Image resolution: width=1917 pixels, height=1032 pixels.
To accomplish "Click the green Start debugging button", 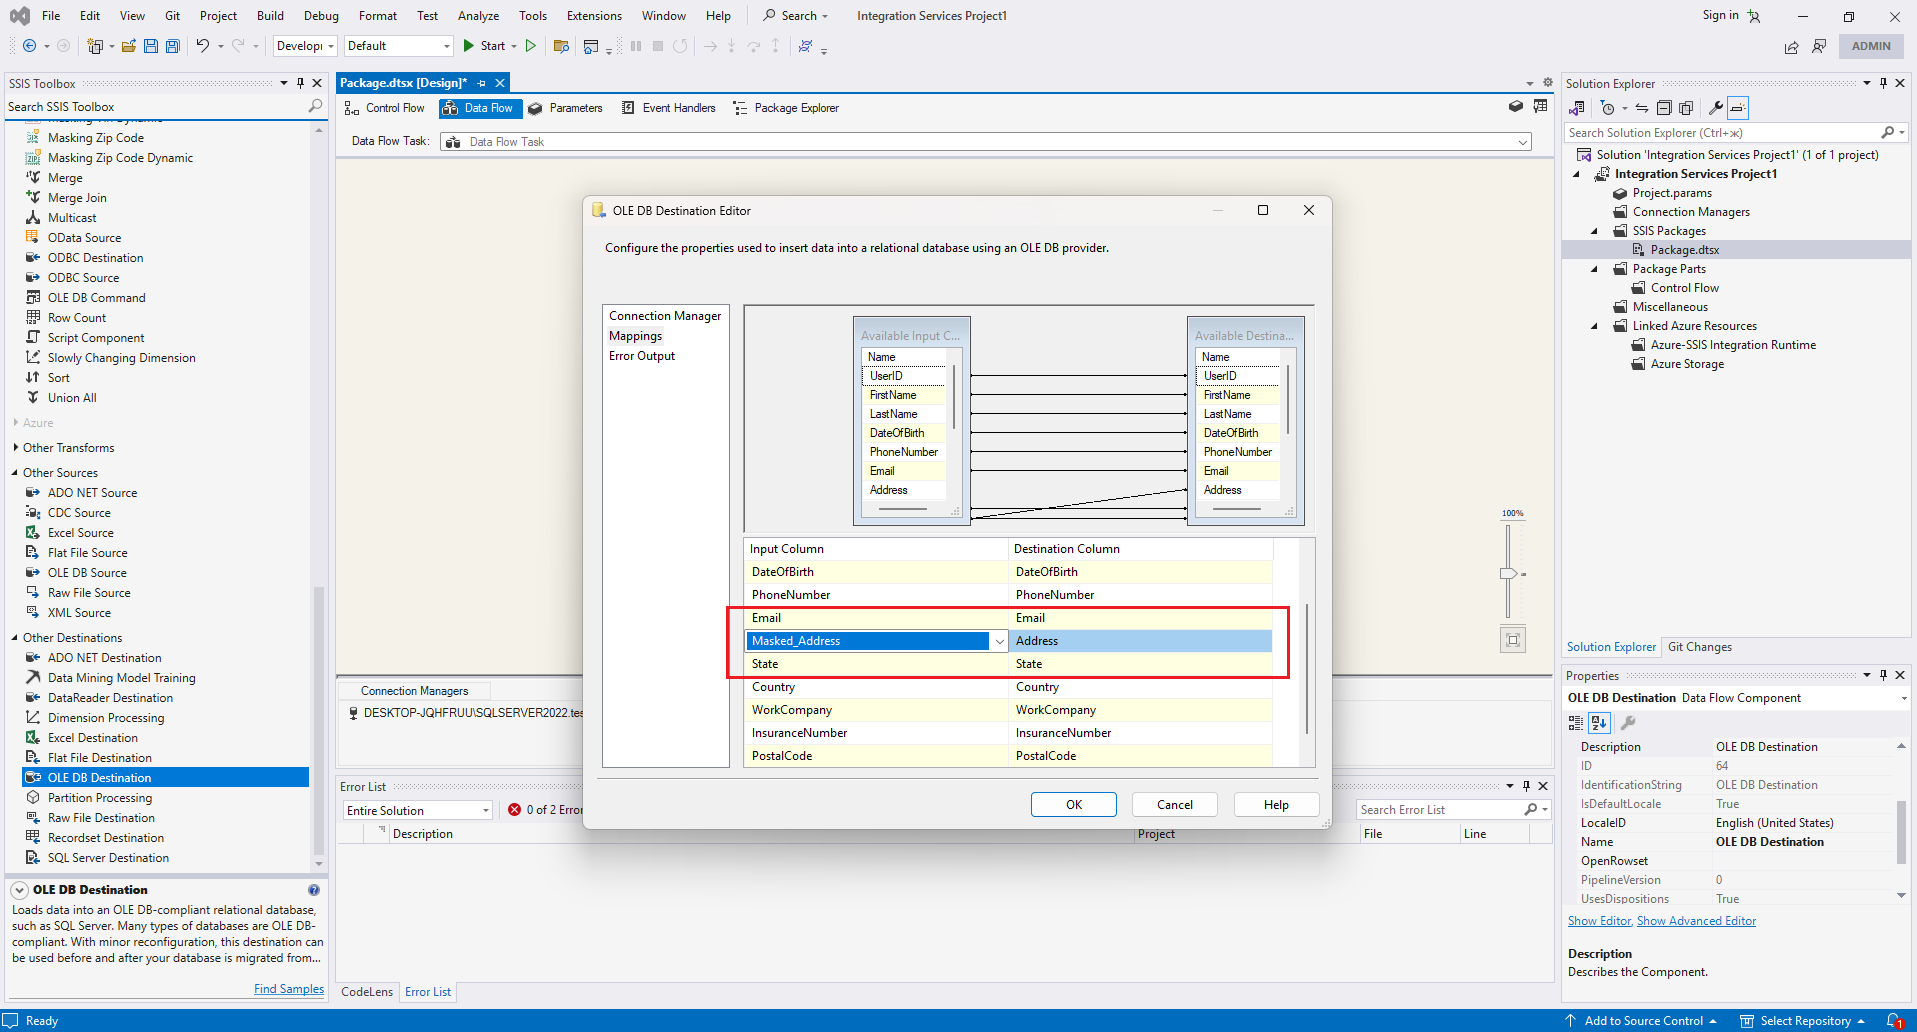I will click(484, 46).
